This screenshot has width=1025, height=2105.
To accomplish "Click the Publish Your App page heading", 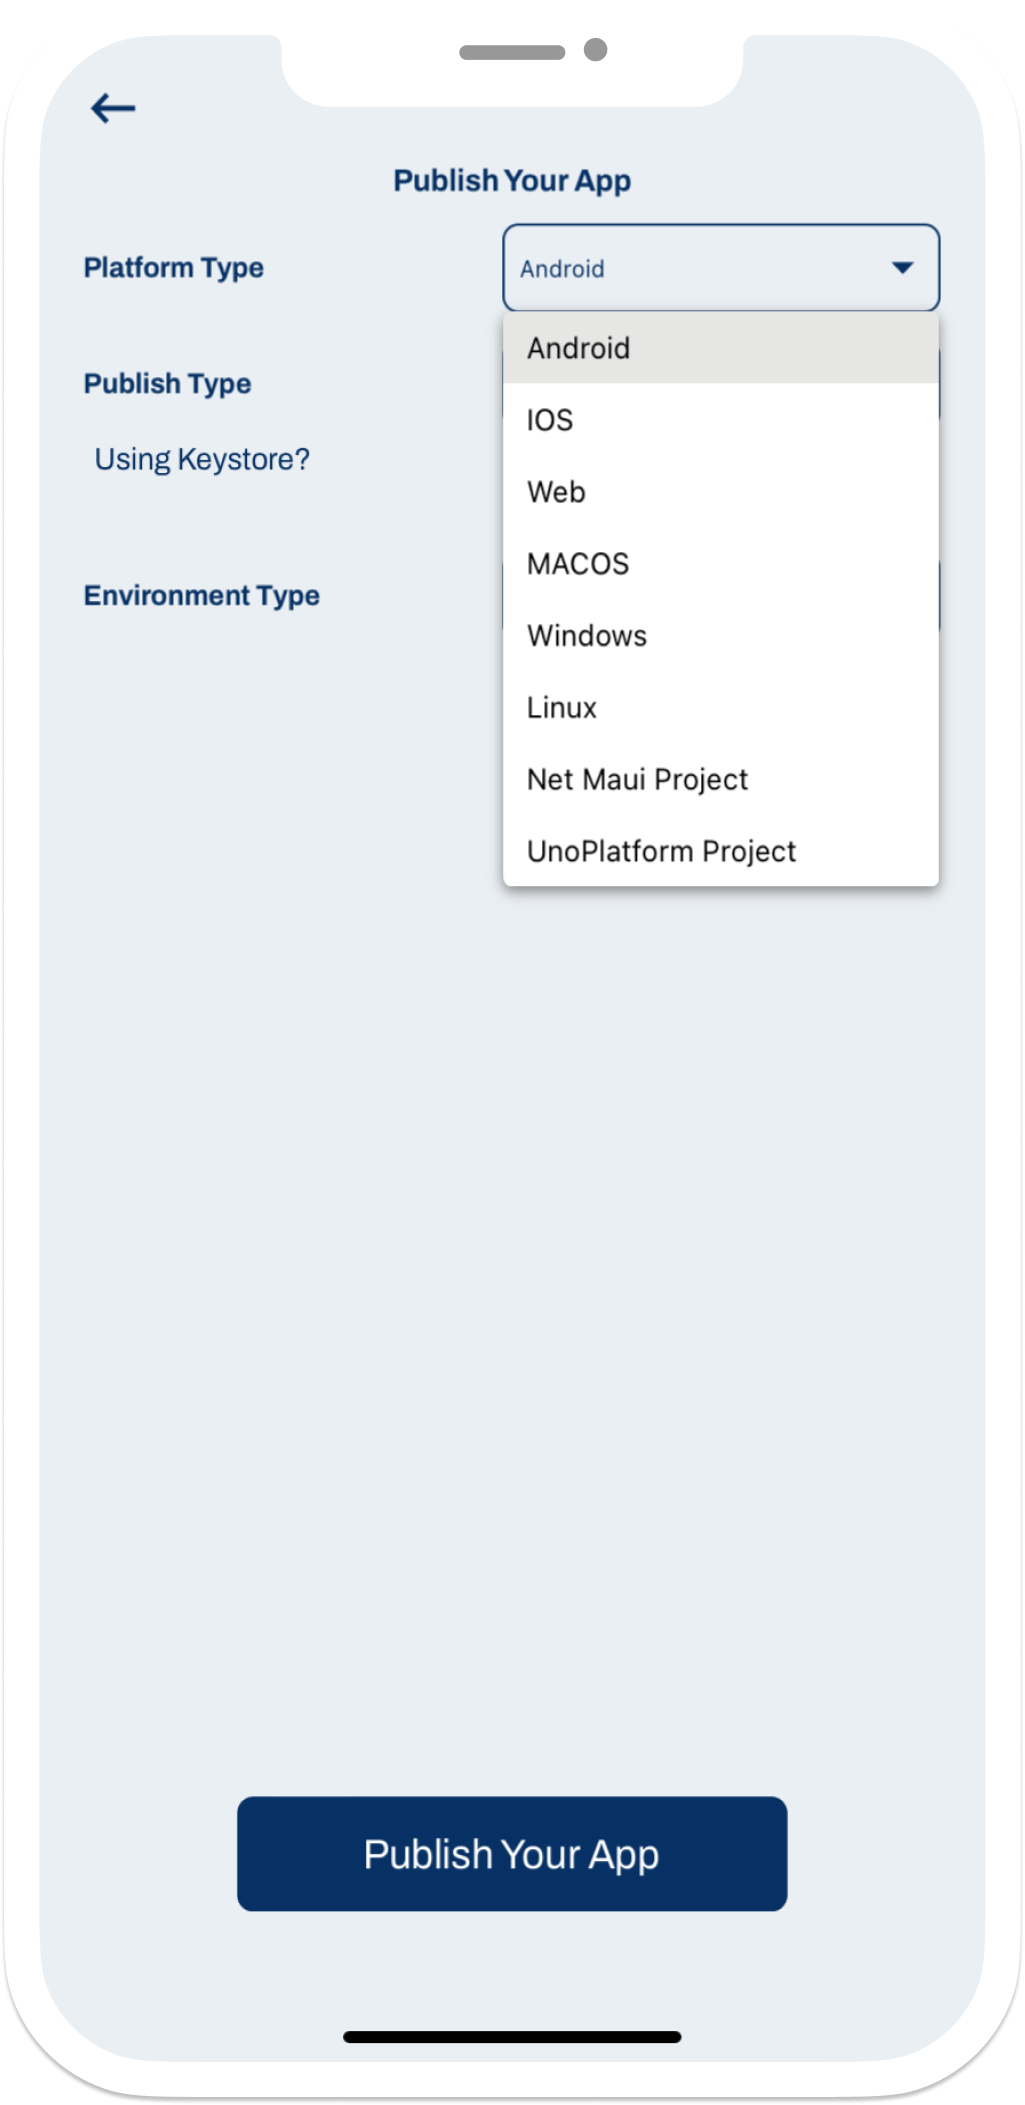I will tap(512, 181).
